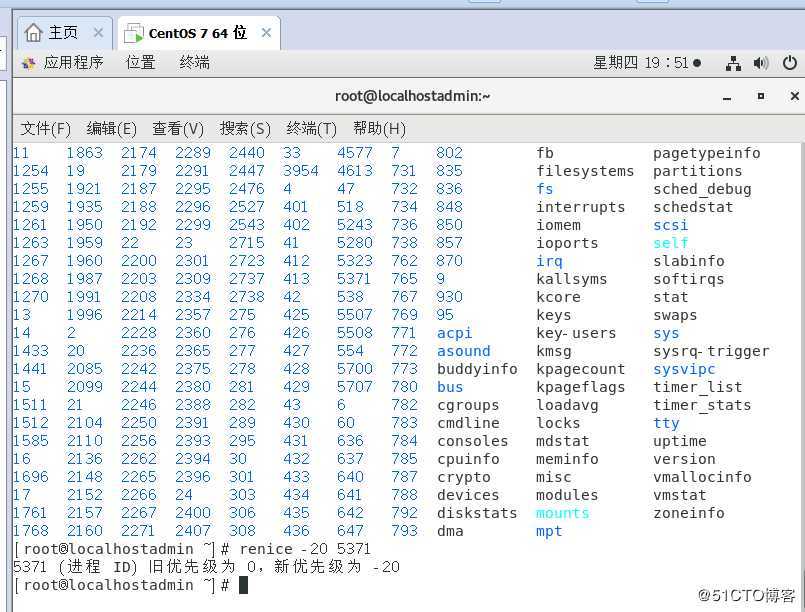Minimize the terminal window
The width and height of the screenshot is (805, 612).
click(x=726, y=97)
